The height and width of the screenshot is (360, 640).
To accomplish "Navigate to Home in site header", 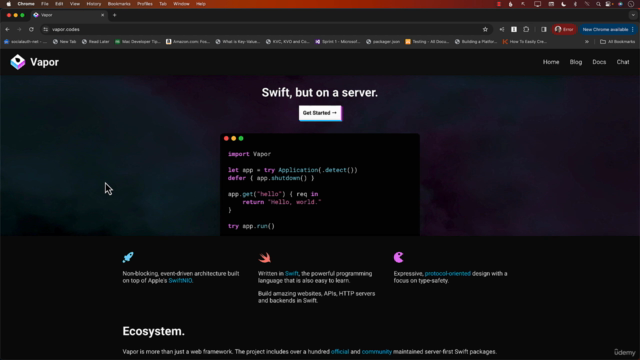I will point(551,62).
